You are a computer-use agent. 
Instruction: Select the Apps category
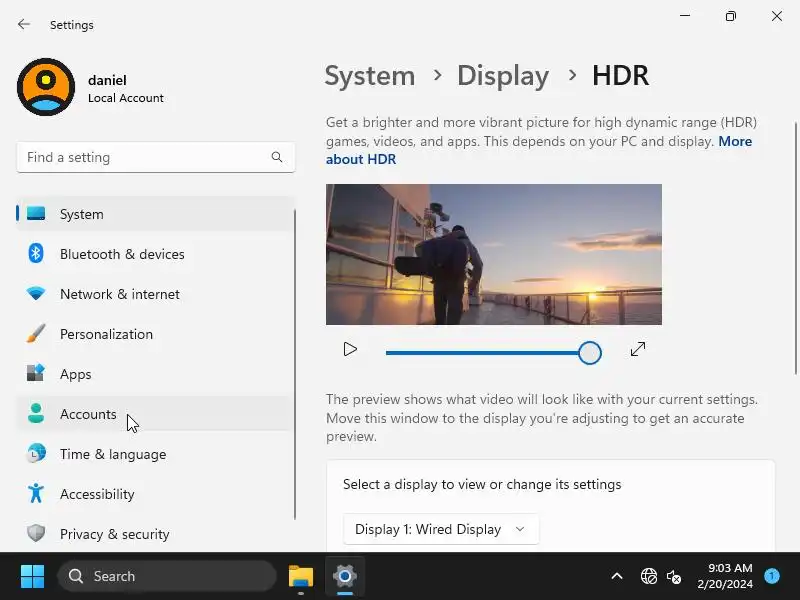(x=155, y=374)
